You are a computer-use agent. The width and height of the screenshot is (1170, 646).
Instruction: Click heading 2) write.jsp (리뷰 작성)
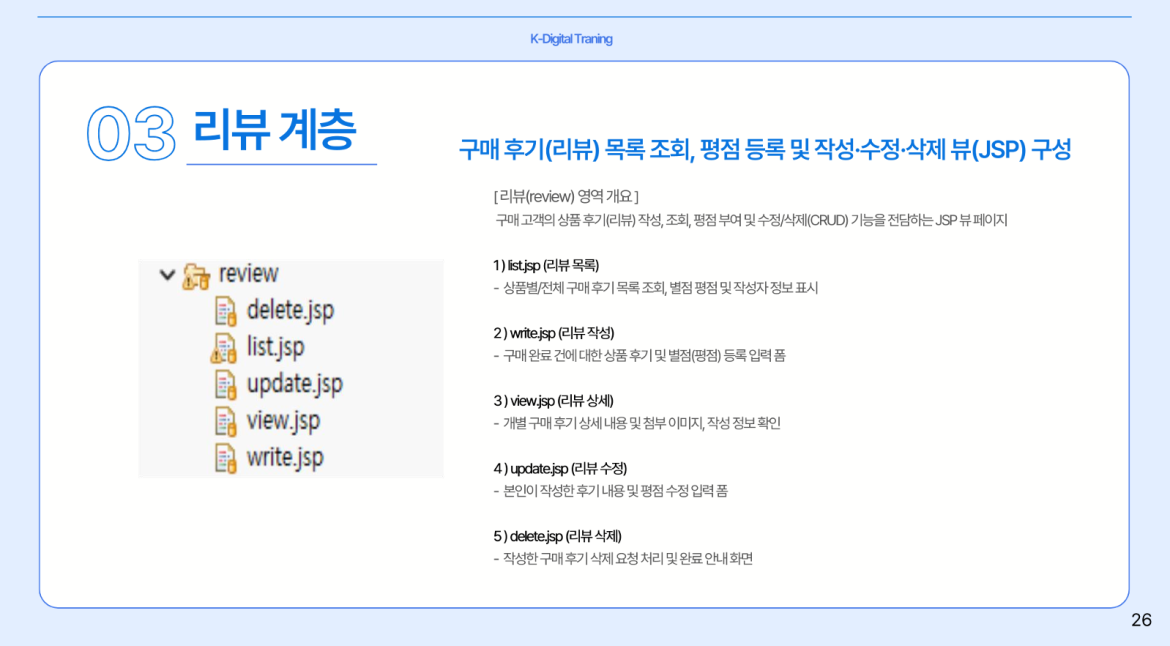(x=554, y=333)
